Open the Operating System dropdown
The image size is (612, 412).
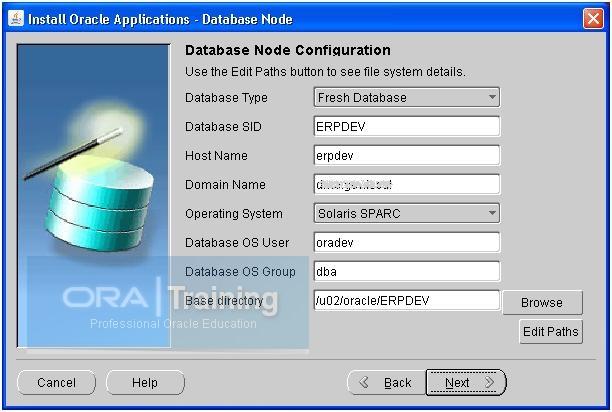407,213
